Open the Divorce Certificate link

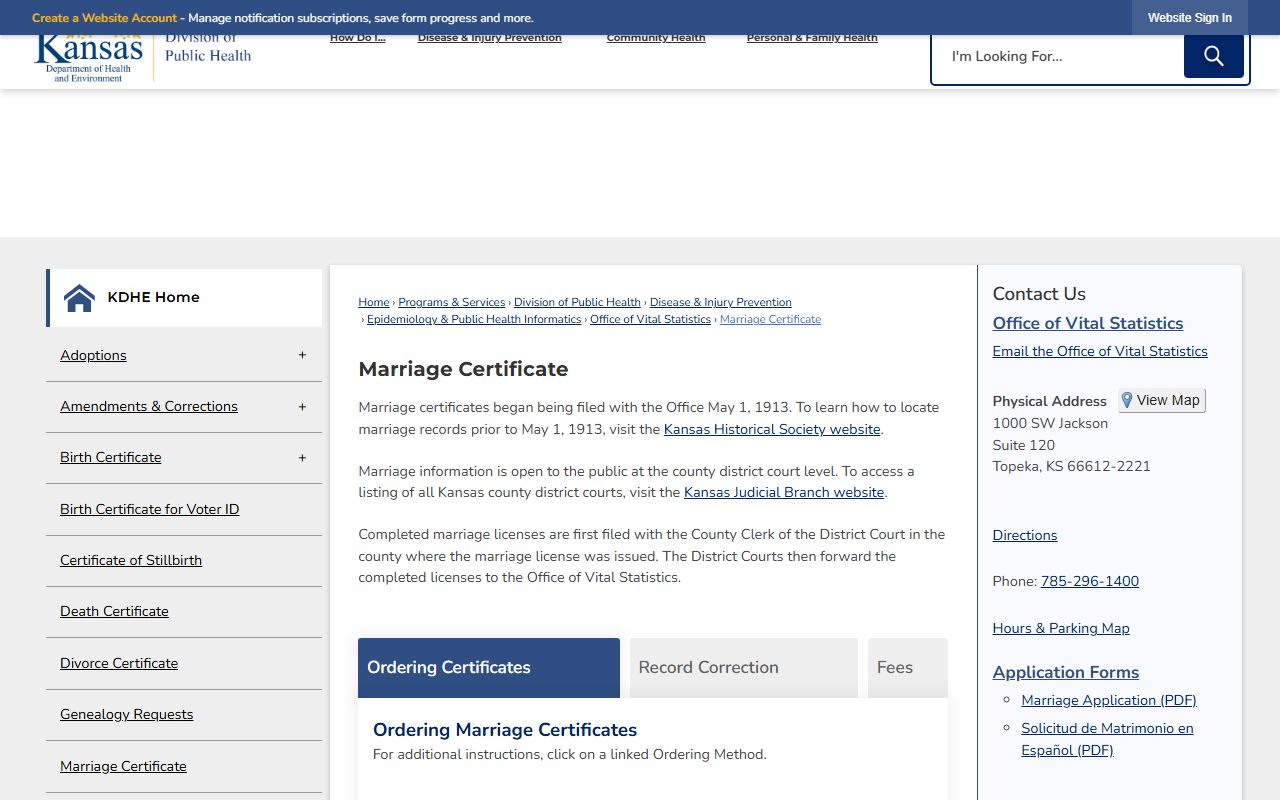click(x=119, y=663)
